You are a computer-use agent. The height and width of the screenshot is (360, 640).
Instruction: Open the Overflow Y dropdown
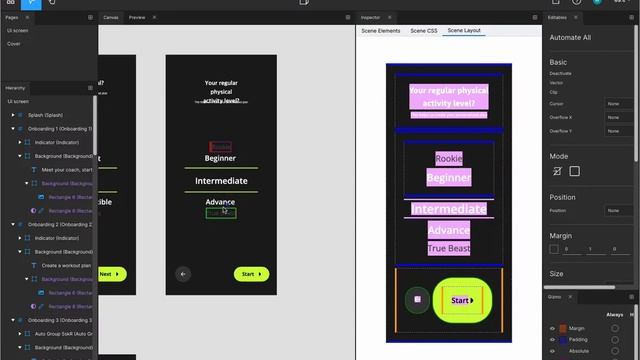click(619, 131)
